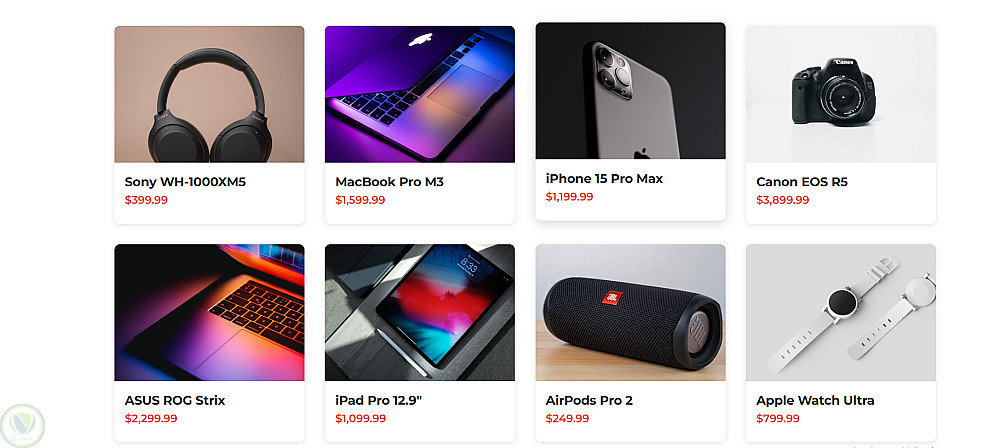Click the Sony WH-1000XM5 title

[185, 182]
